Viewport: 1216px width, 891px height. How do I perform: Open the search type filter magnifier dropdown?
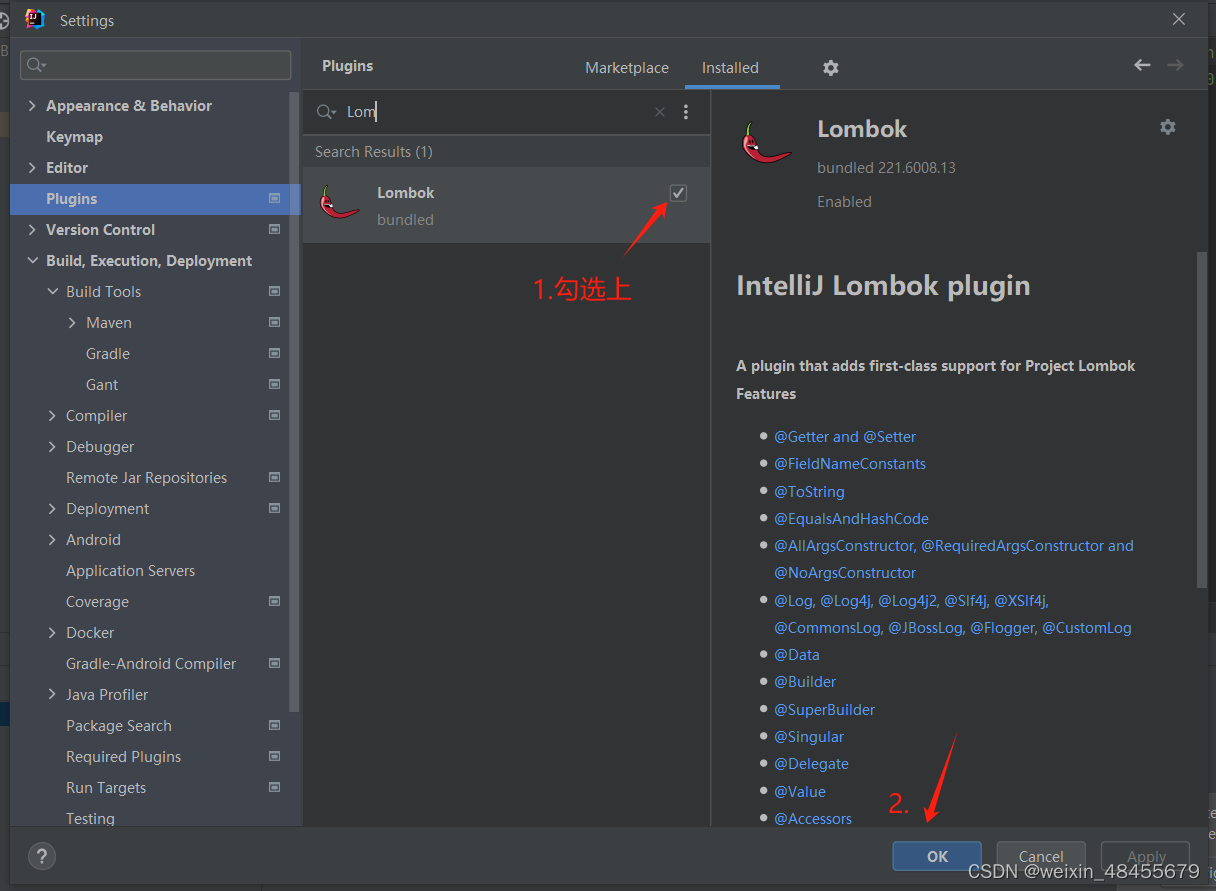(326, 112)
